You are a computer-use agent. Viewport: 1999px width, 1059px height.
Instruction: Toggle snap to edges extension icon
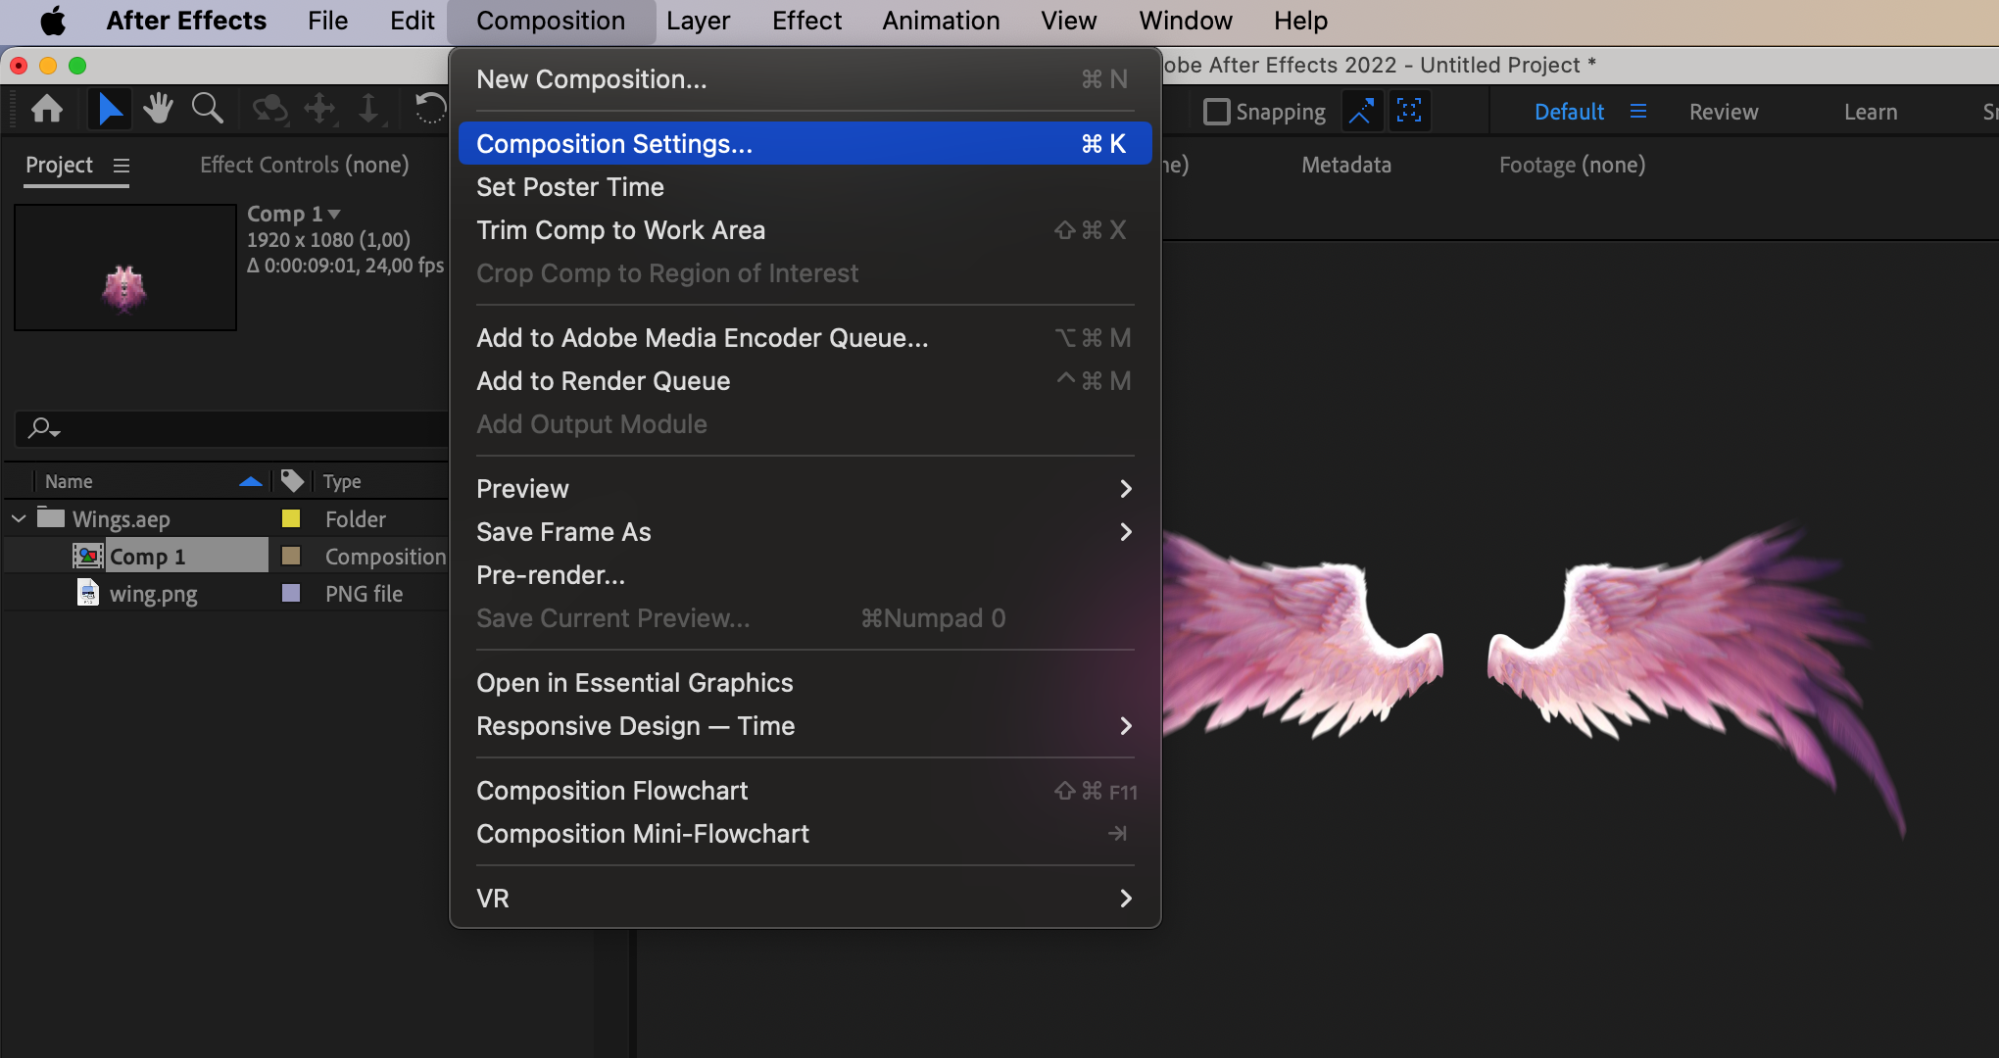click(1360, 111)
